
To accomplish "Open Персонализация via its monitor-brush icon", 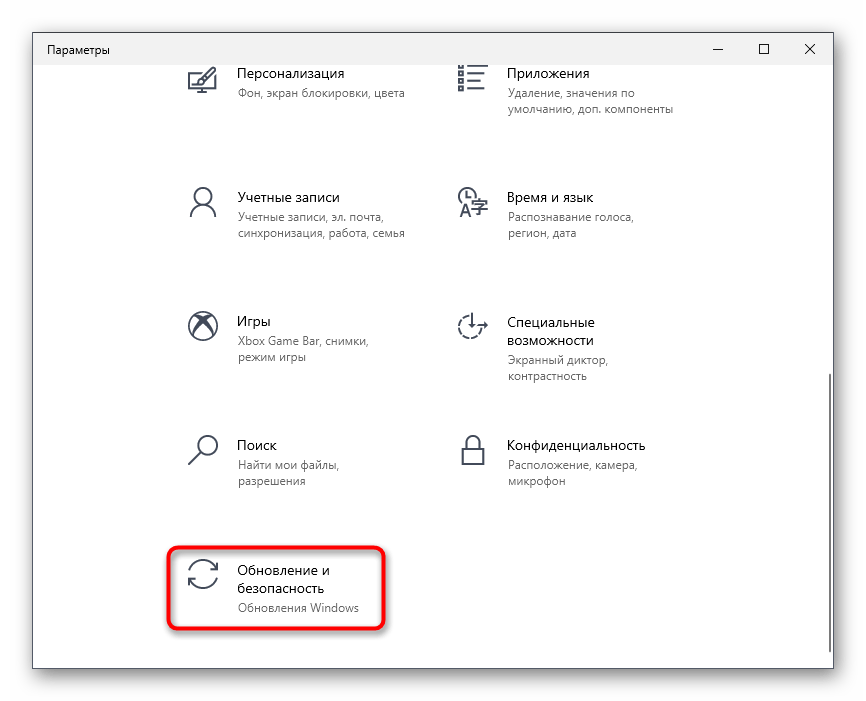I will point(202,80).
